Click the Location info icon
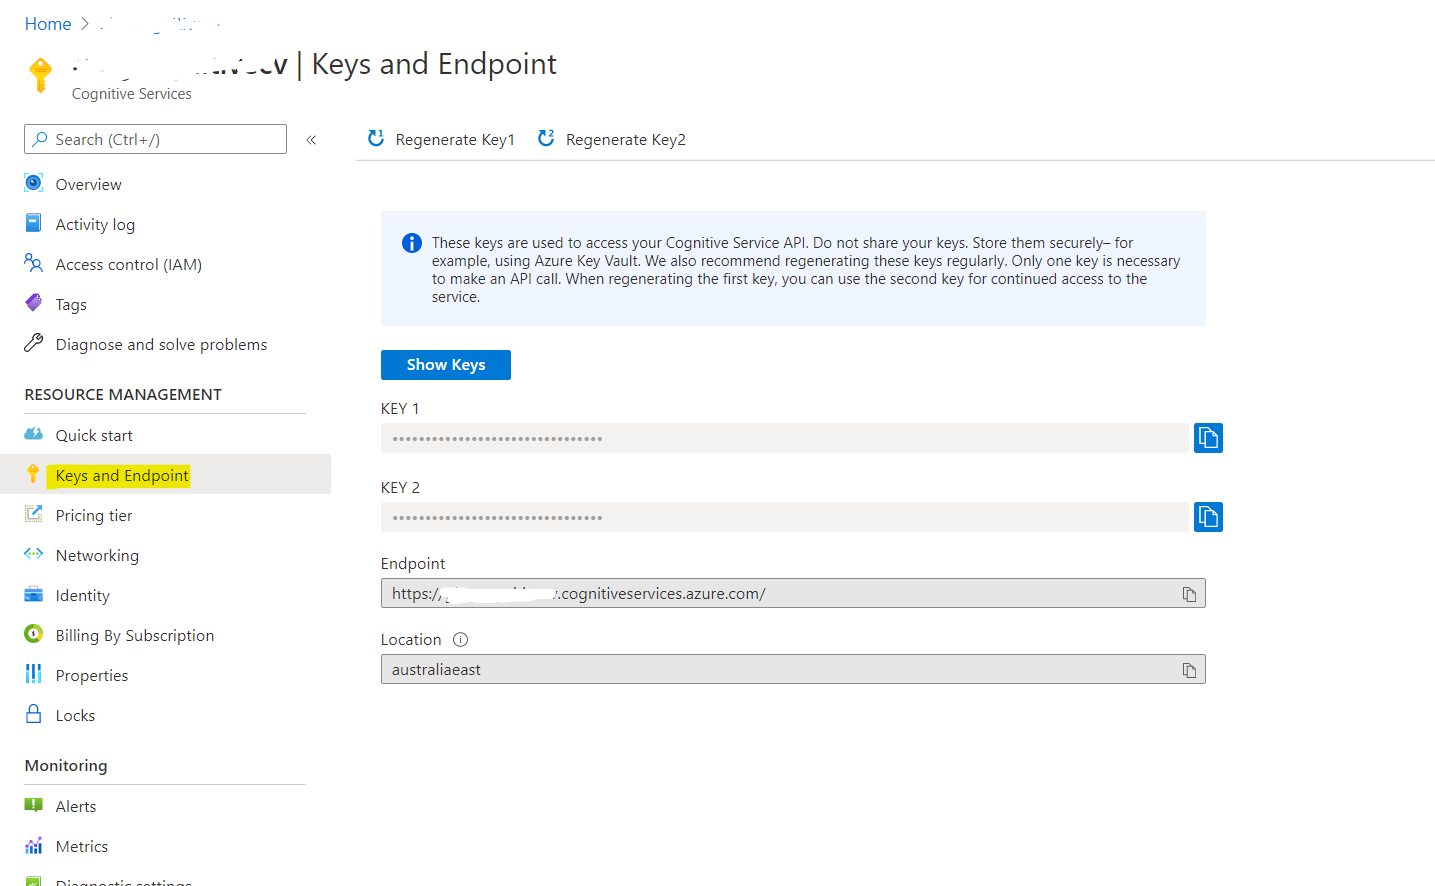 click(x=460, y=640)
